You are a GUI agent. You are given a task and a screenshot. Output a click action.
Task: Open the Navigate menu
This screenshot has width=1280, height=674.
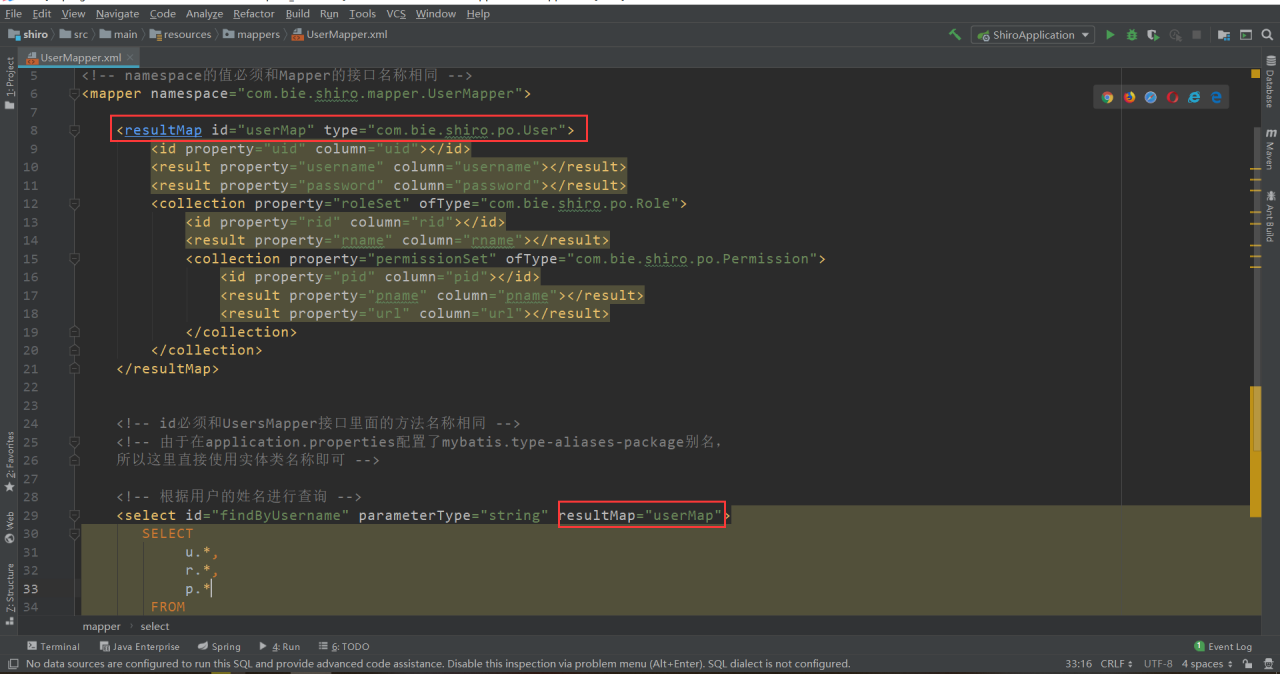(x=118, y=14)
